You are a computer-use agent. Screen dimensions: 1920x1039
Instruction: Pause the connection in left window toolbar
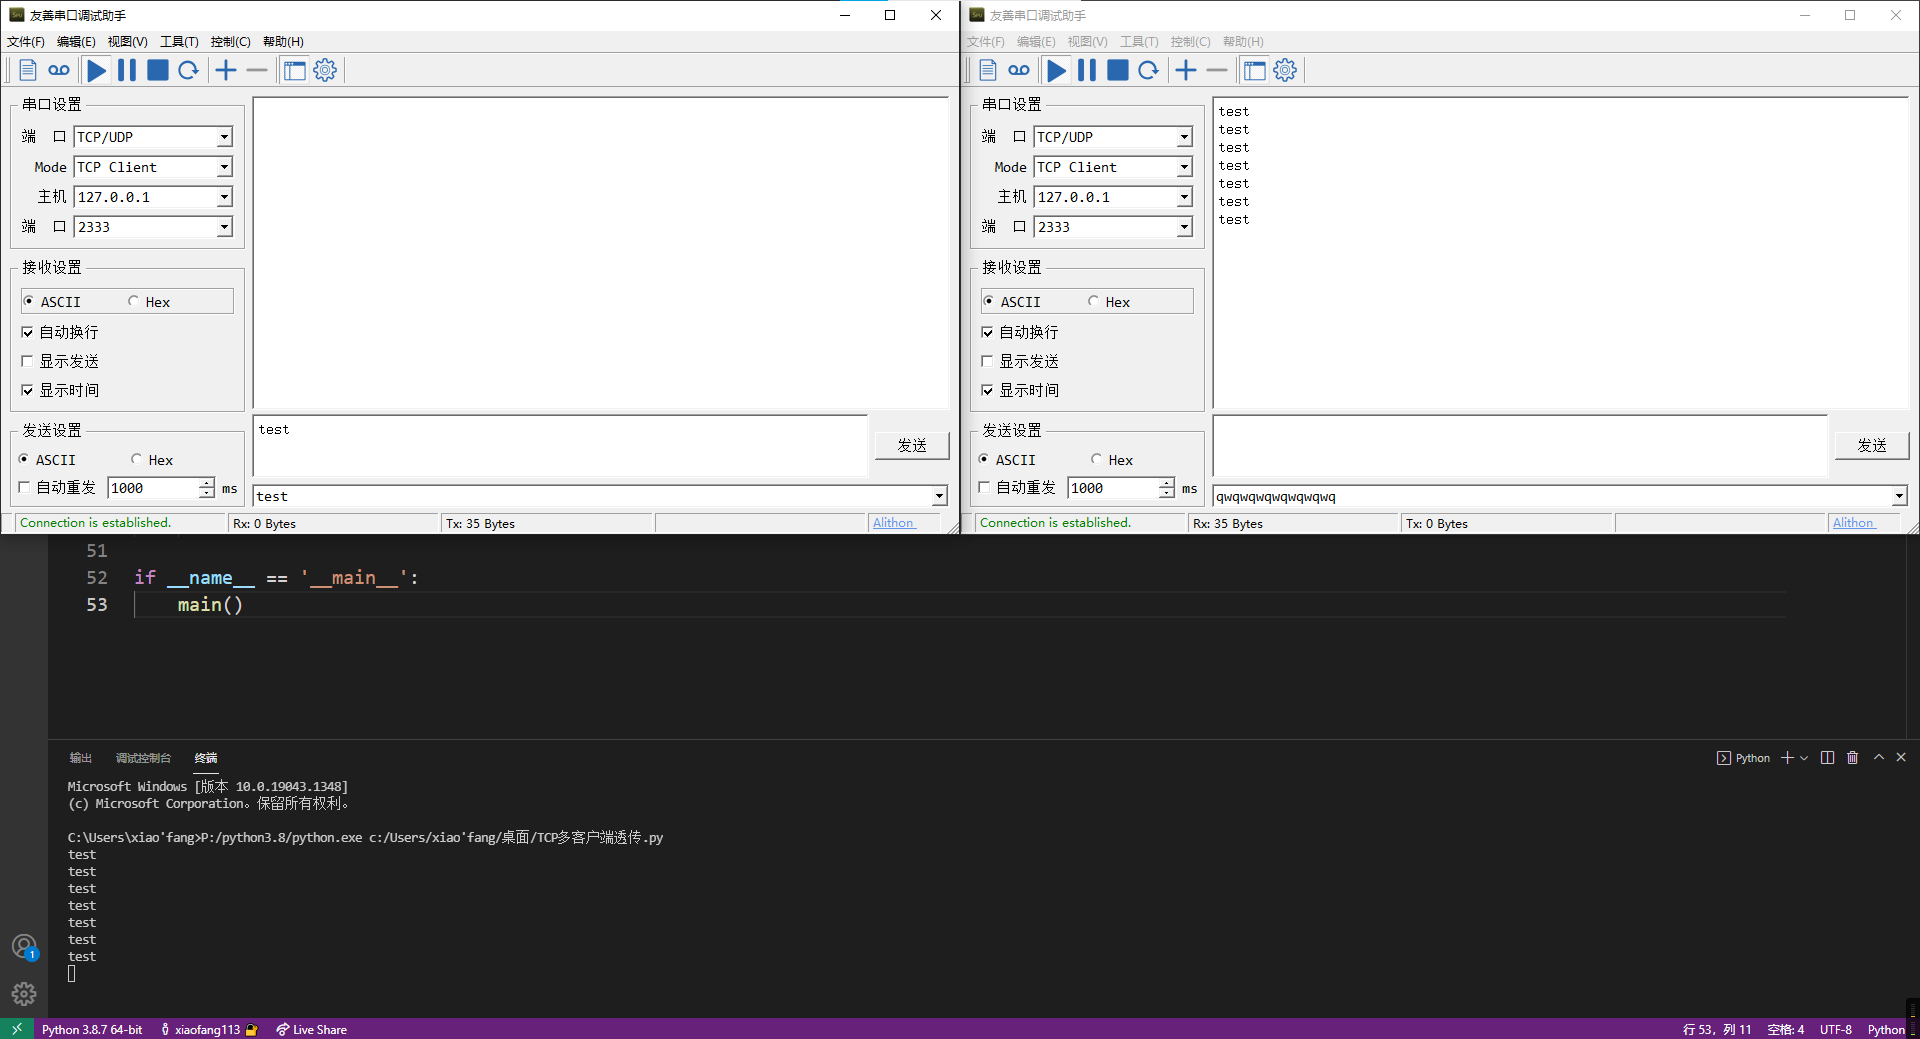tap(127, 70)
